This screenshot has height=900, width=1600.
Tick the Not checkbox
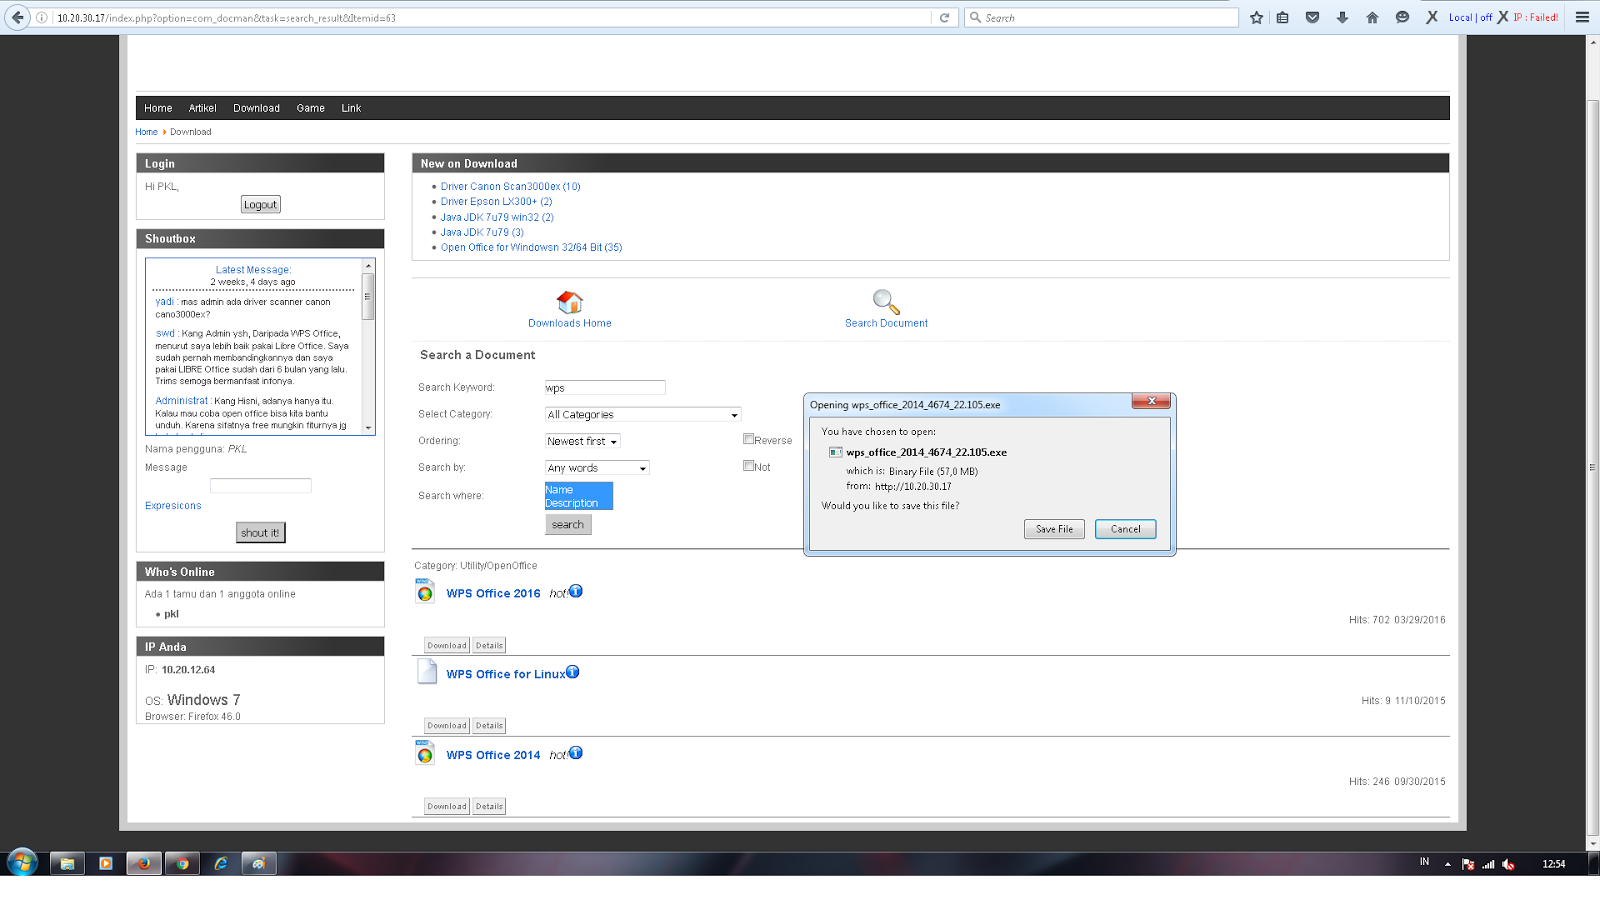coord(748,465)
